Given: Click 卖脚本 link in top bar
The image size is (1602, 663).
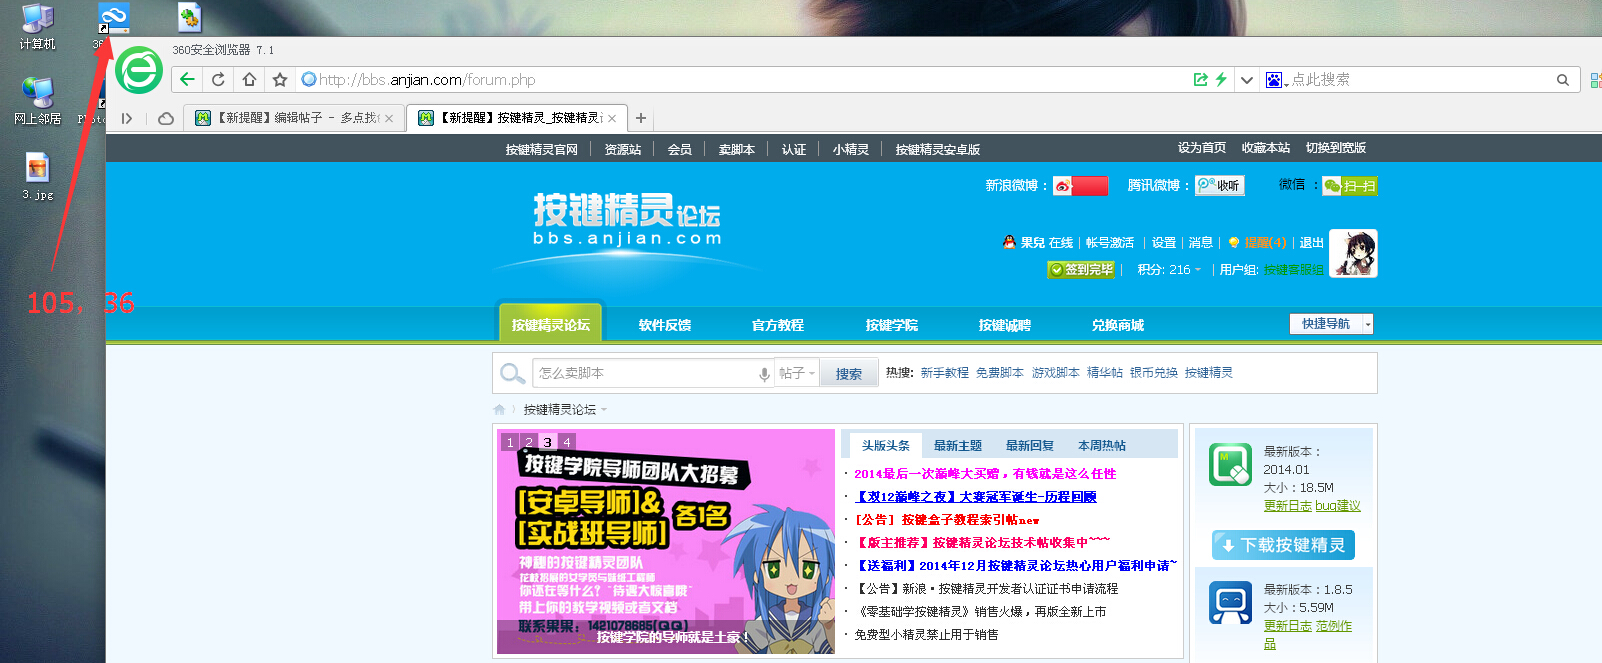Looking at the screenshot, I should [736, 149].
